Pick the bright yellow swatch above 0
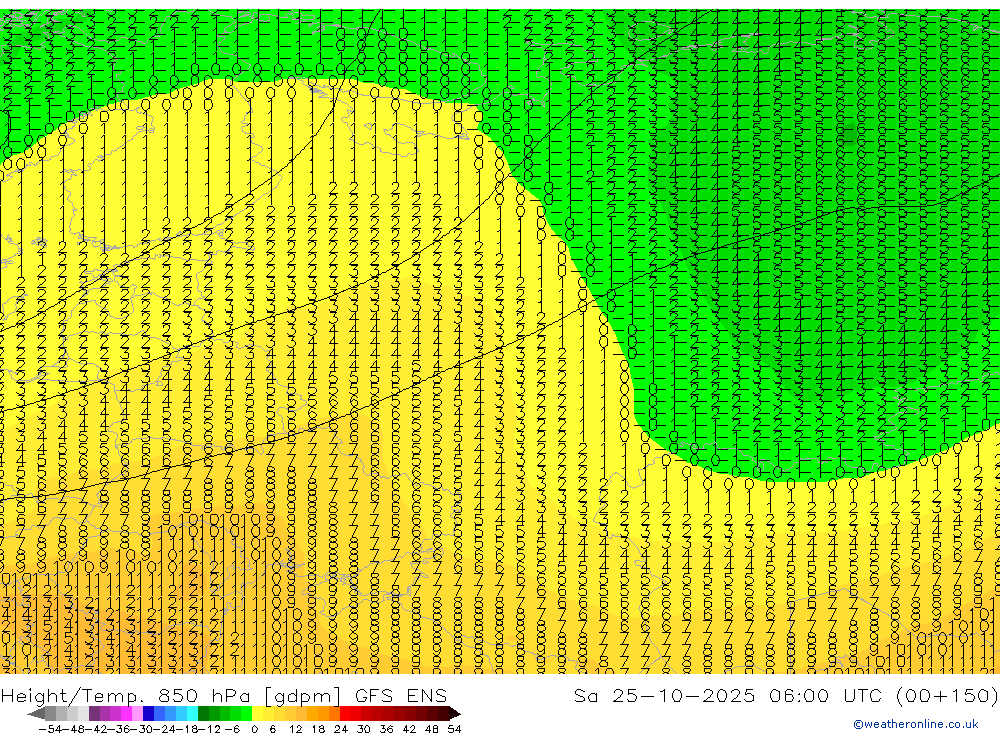The image size is (1000, 733). coord(258,714)
